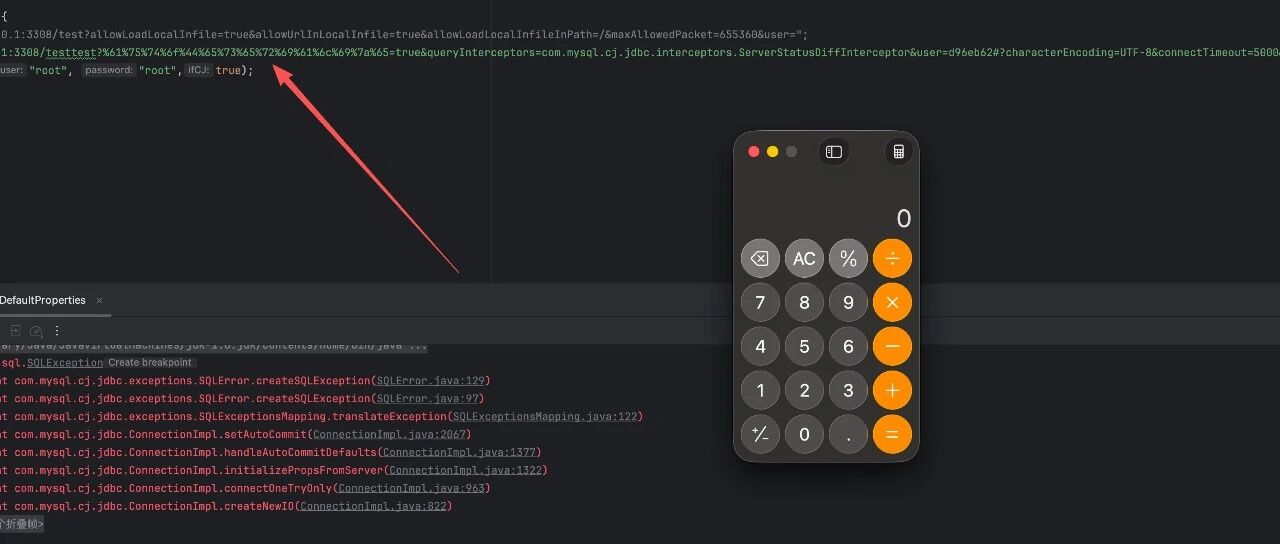Viewport: 1280px width, 544px height.
Task: Click digit 7 on the Calculator
Action: (x=760, y=302)
